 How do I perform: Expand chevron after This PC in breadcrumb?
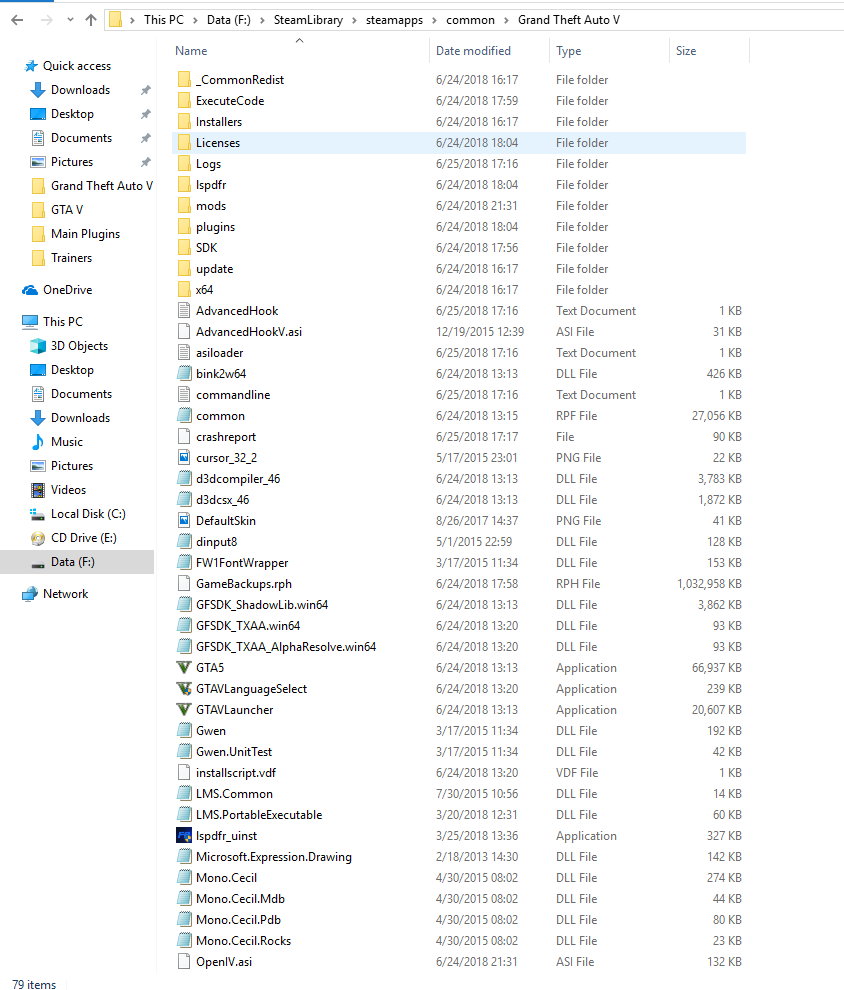point(195,20)
